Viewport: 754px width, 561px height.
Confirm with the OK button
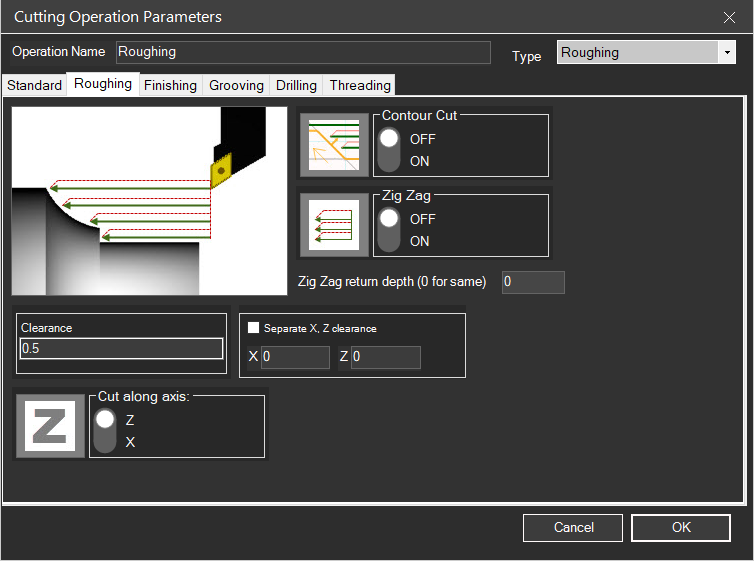681,527
